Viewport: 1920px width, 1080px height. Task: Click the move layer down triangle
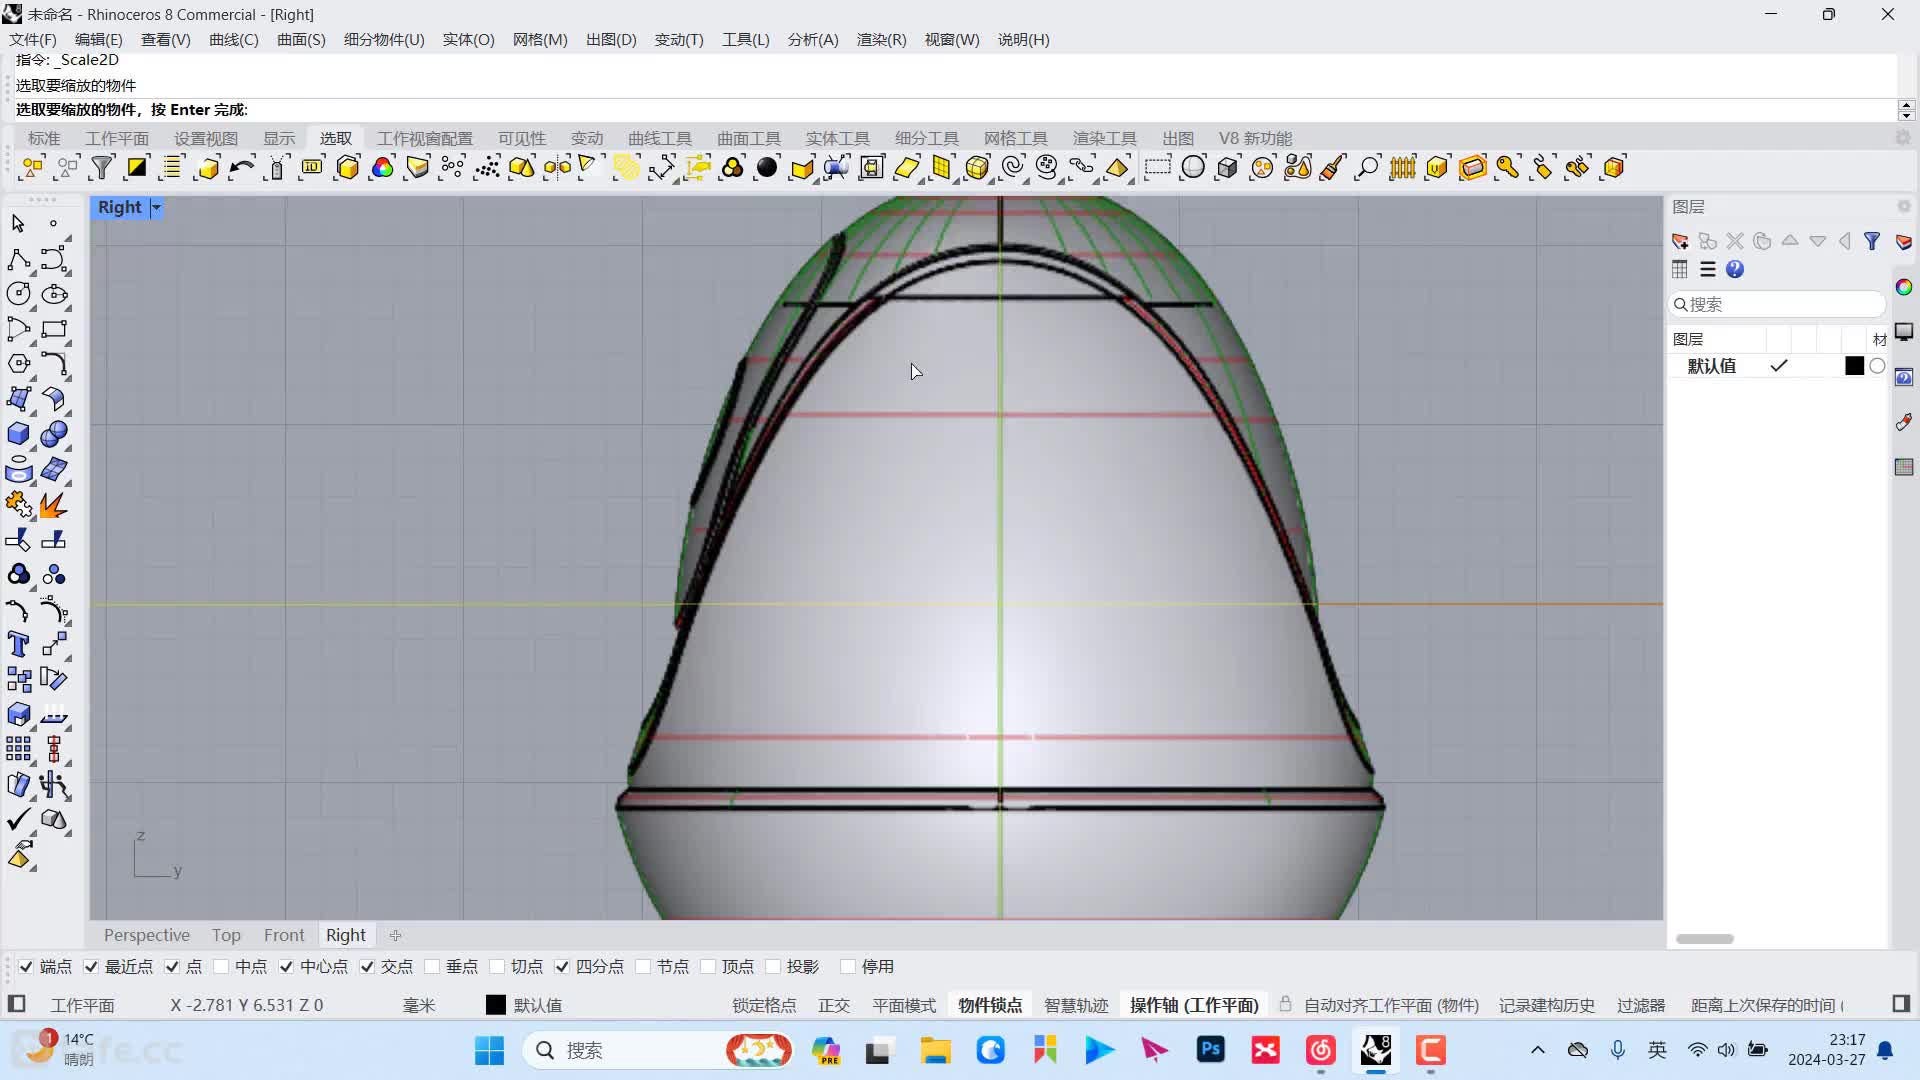pos(1818,241)
